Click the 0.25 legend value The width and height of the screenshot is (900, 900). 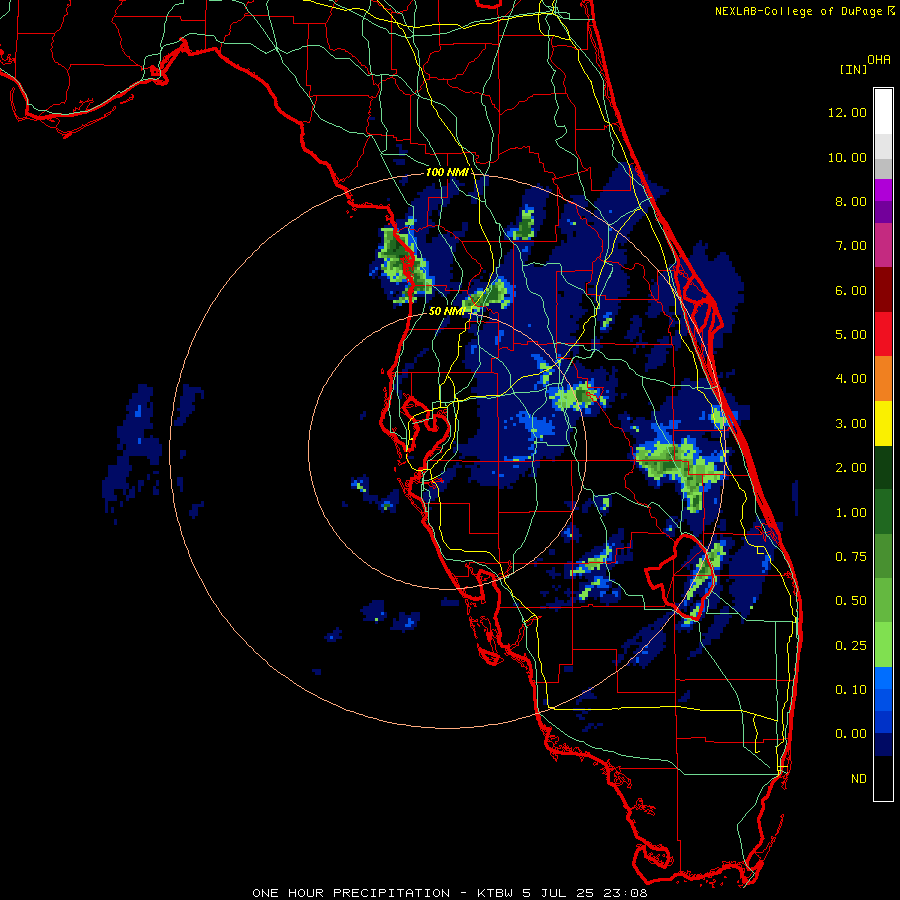click(851, 646)
